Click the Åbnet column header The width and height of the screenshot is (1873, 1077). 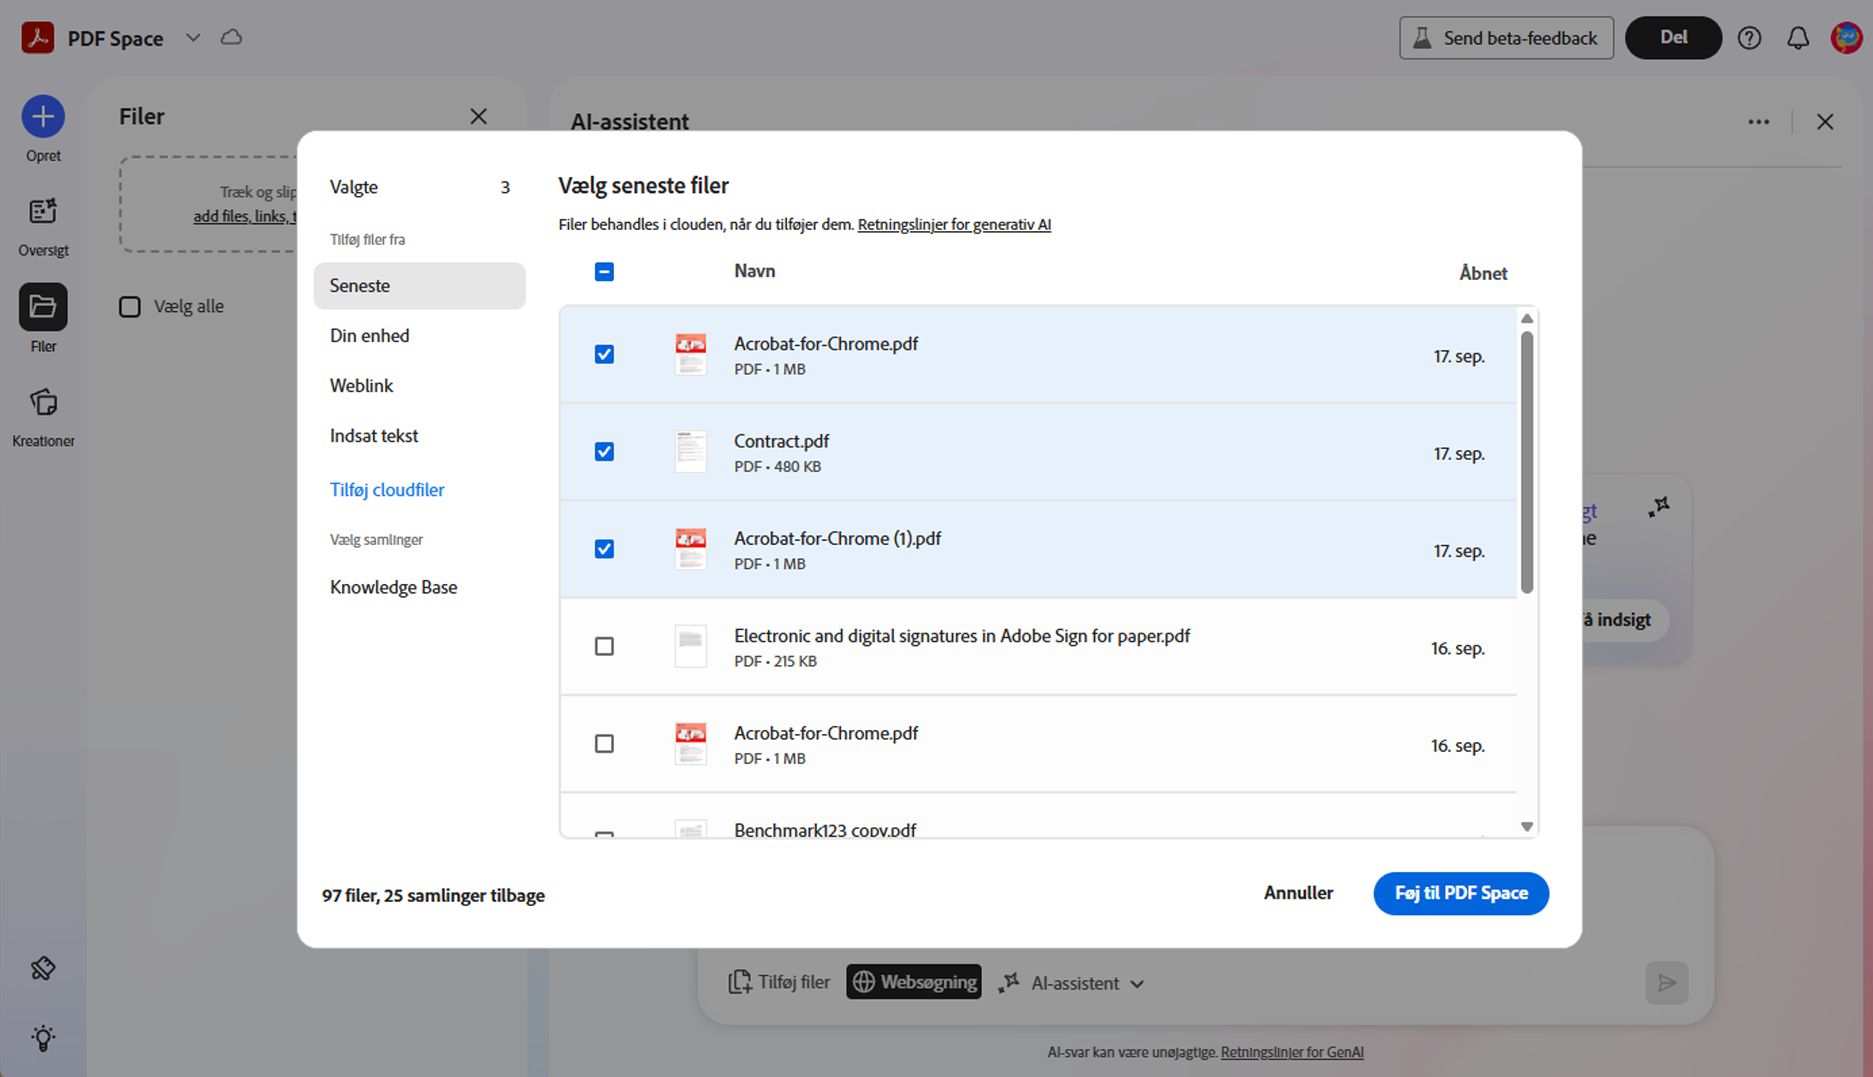tap(1483, 273)
